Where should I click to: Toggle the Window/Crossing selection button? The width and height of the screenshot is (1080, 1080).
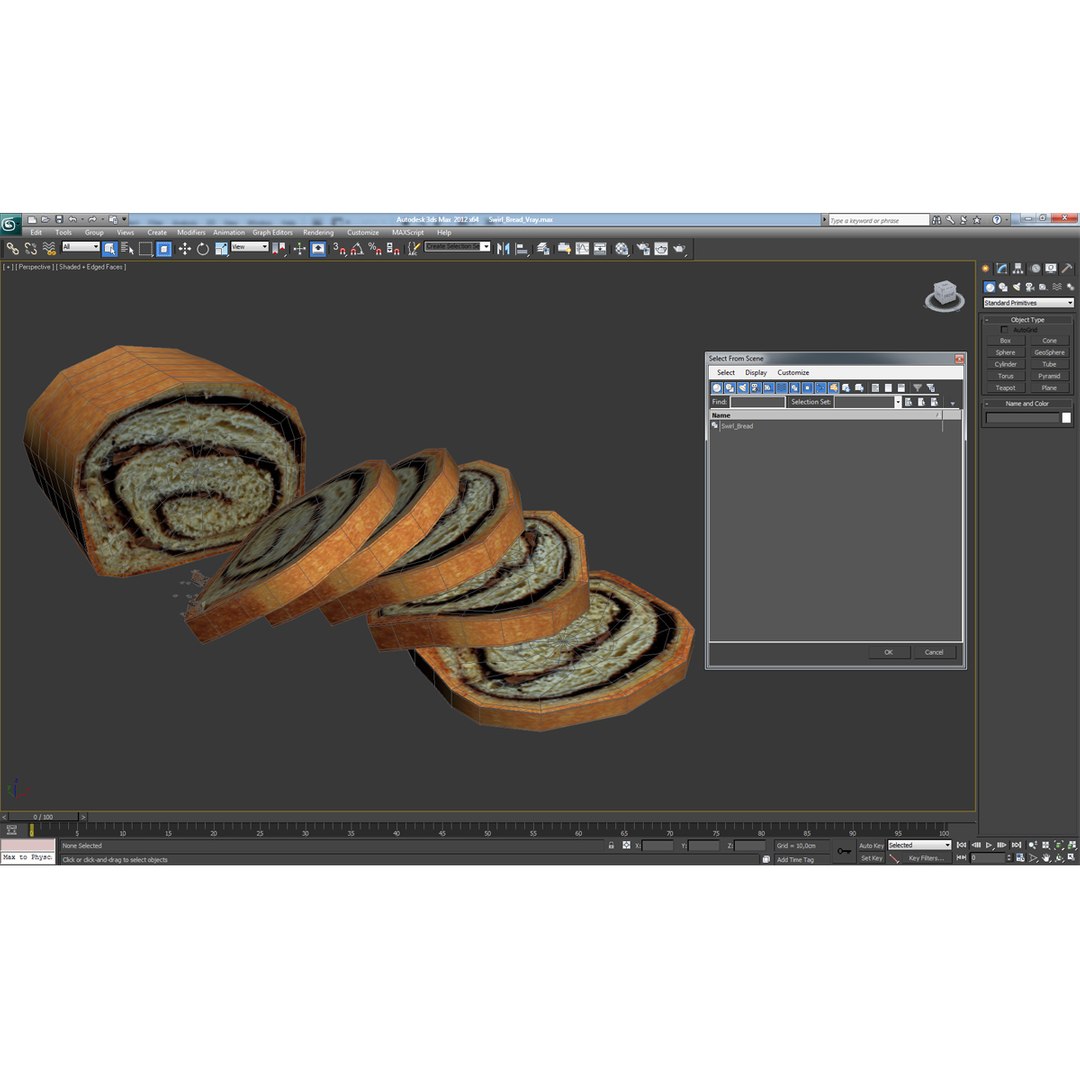click(x=164, y=249)
